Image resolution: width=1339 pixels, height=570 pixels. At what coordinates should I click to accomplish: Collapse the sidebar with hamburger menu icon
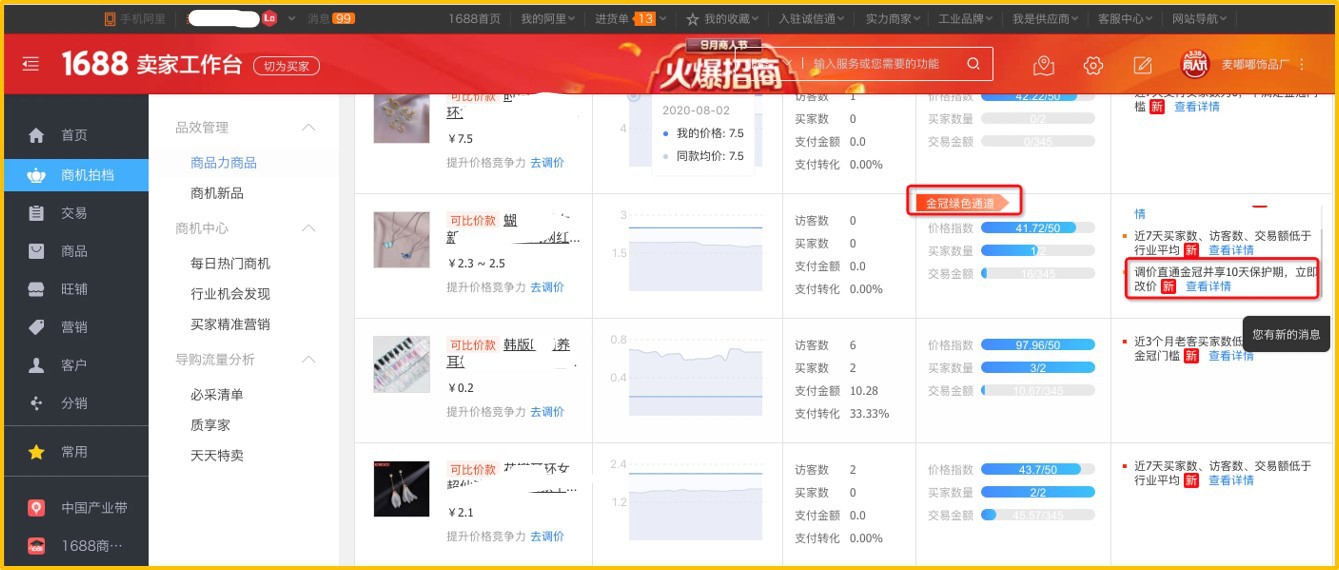[31, 64]
